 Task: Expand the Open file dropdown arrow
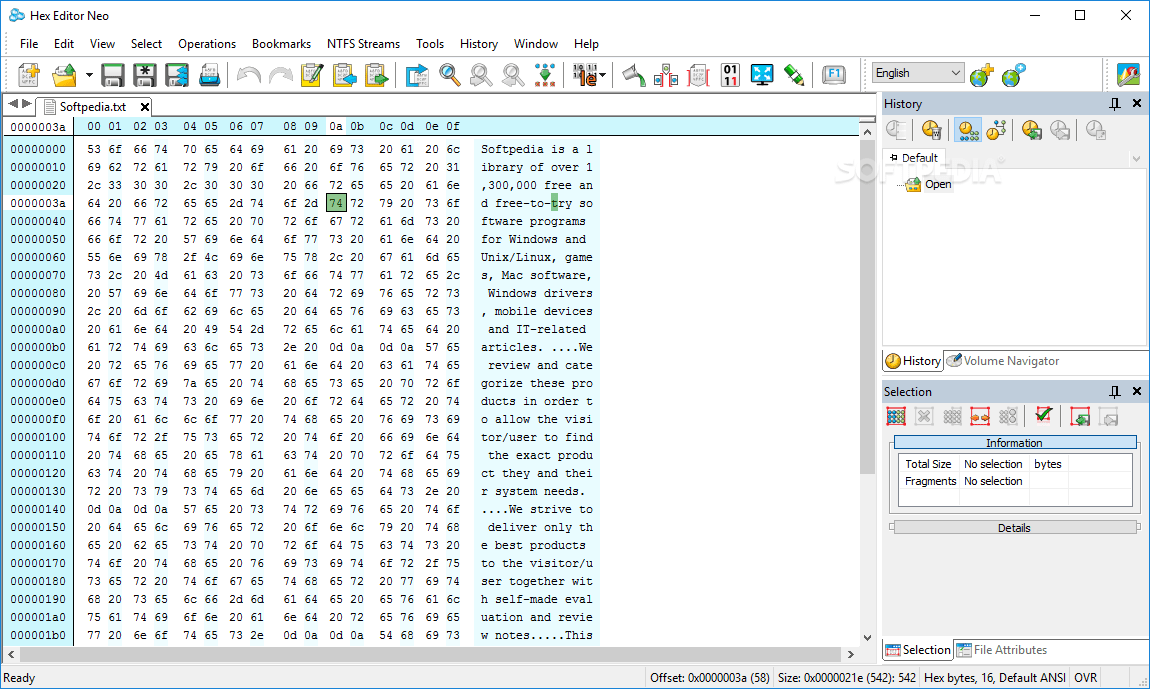89,75
